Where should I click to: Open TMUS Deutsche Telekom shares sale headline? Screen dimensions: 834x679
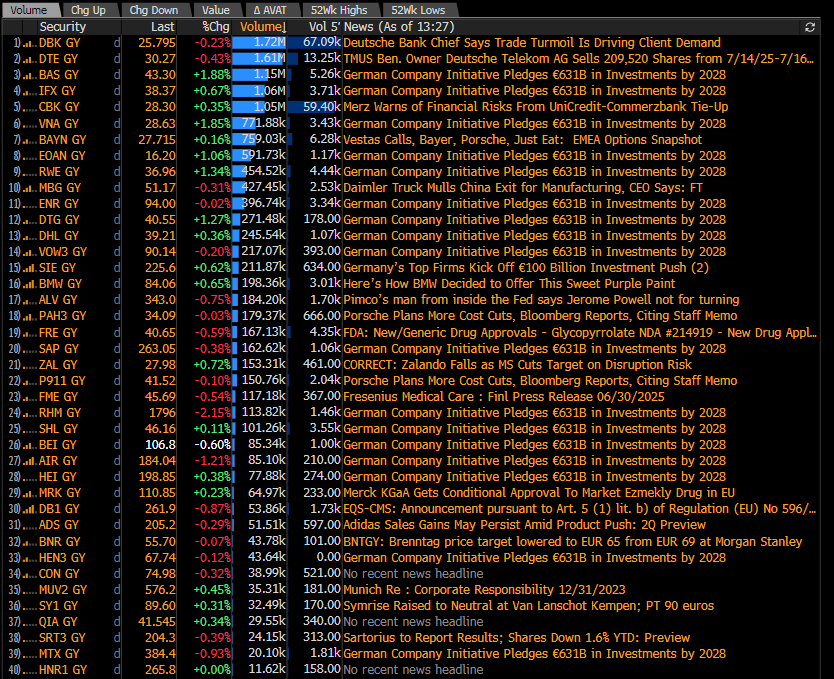coord(579,59)
